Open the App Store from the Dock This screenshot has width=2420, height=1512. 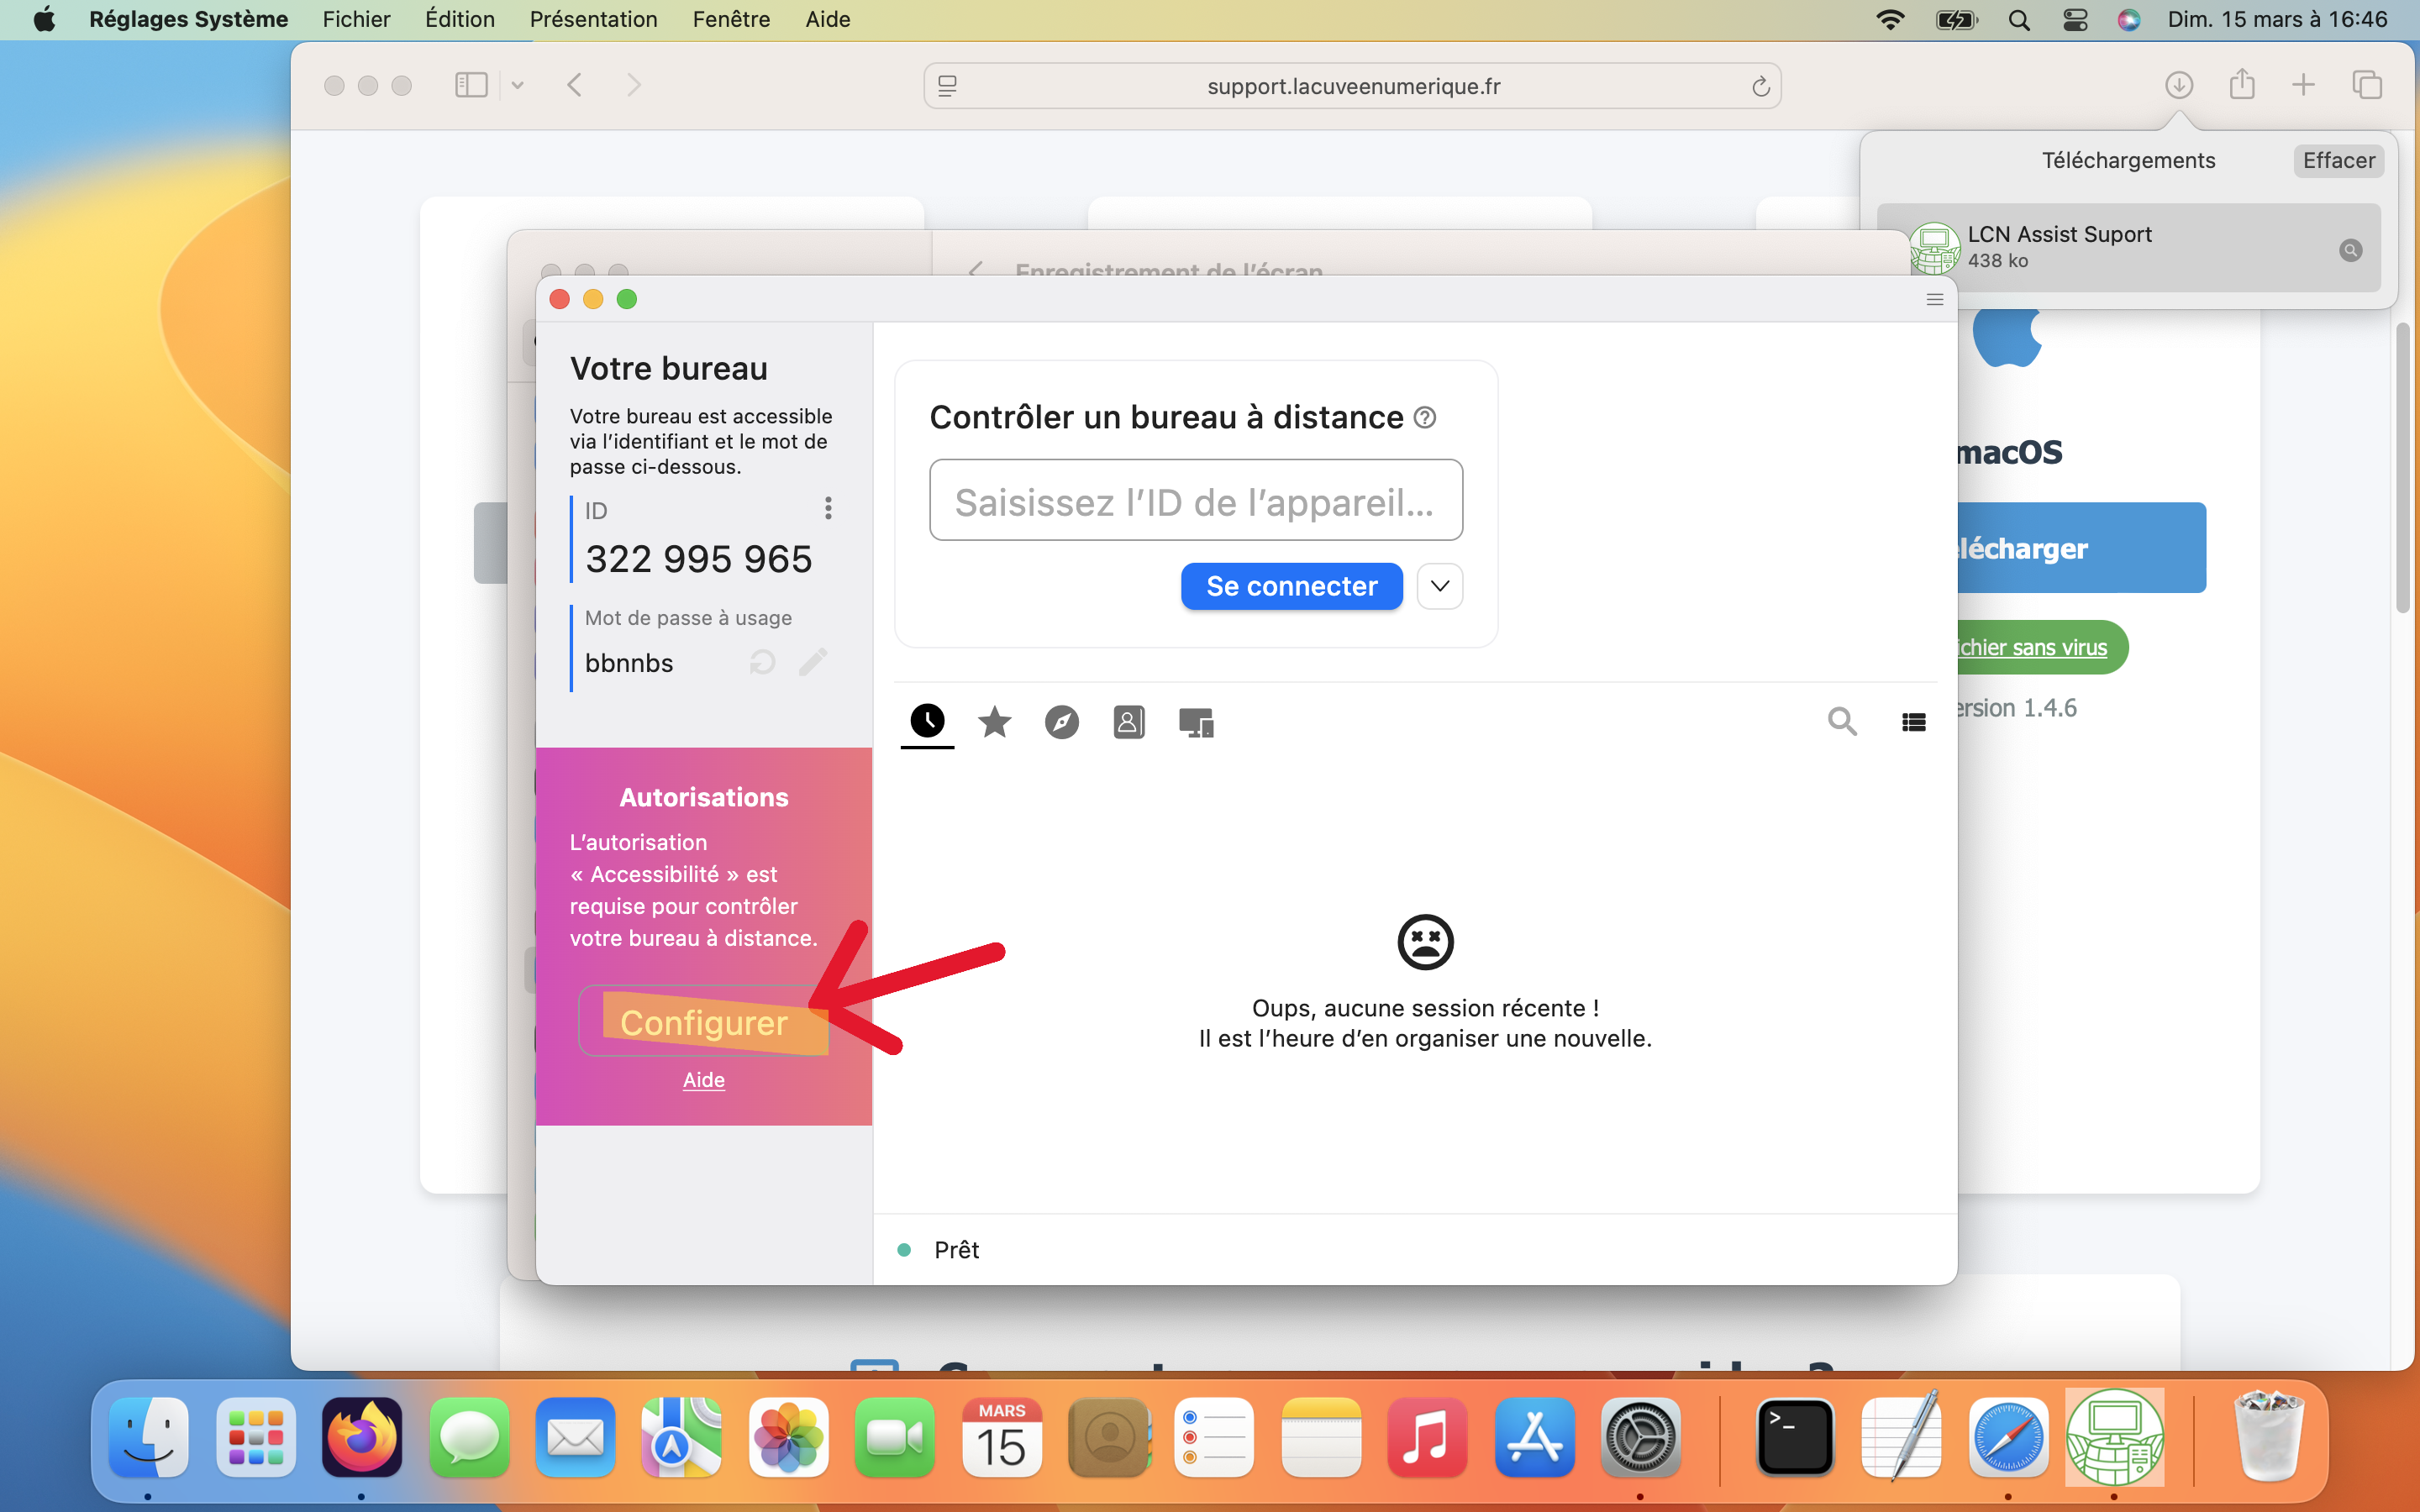pos(1534,1437)
